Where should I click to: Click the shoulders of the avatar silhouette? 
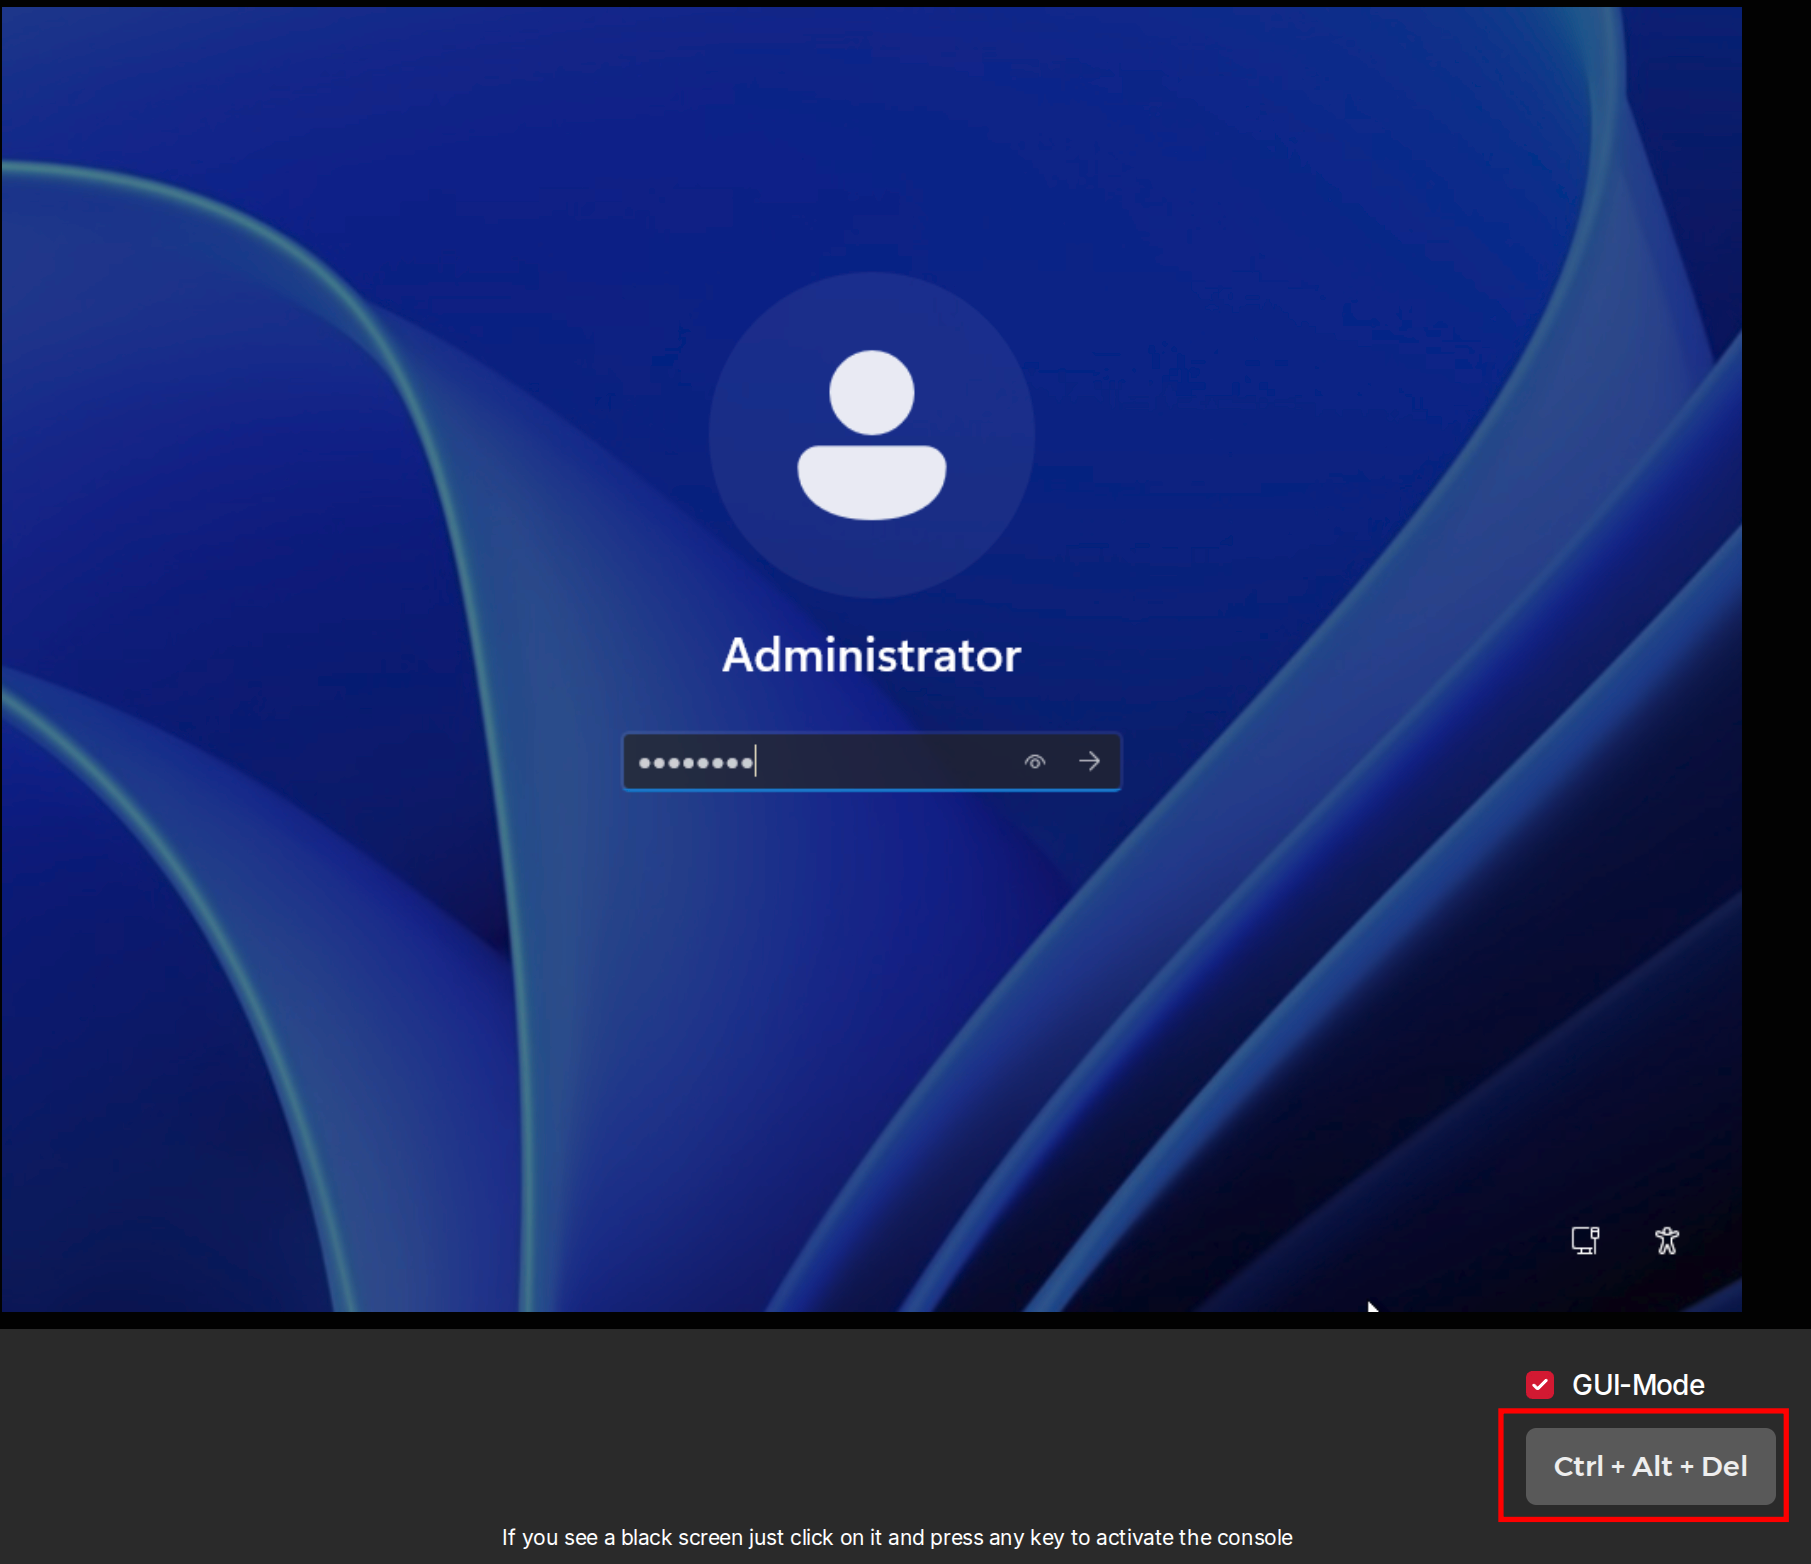(871, 482)
